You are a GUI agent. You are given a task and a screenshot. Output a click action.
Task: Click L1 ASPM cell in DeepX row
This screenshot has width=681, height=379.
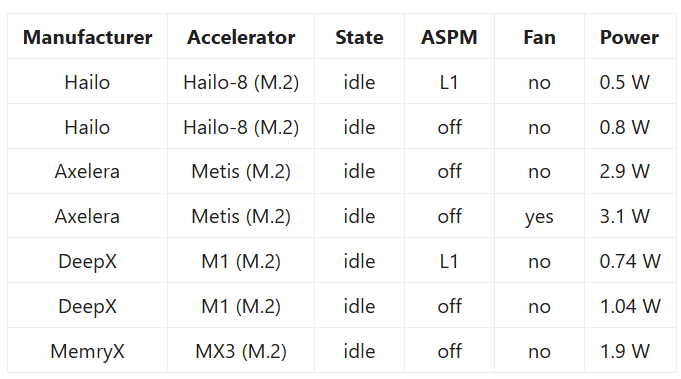[x=449, y=261]
